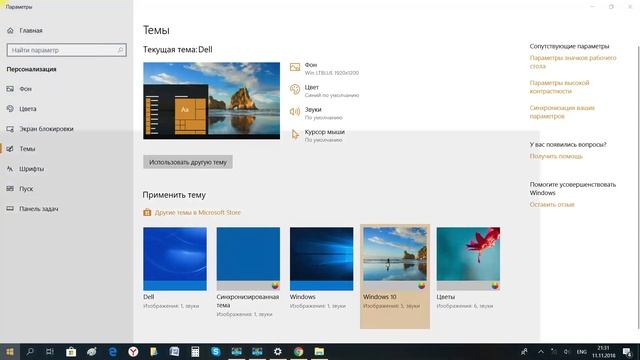
Task: Click the Получить помощь link
Action: (556, 156)
